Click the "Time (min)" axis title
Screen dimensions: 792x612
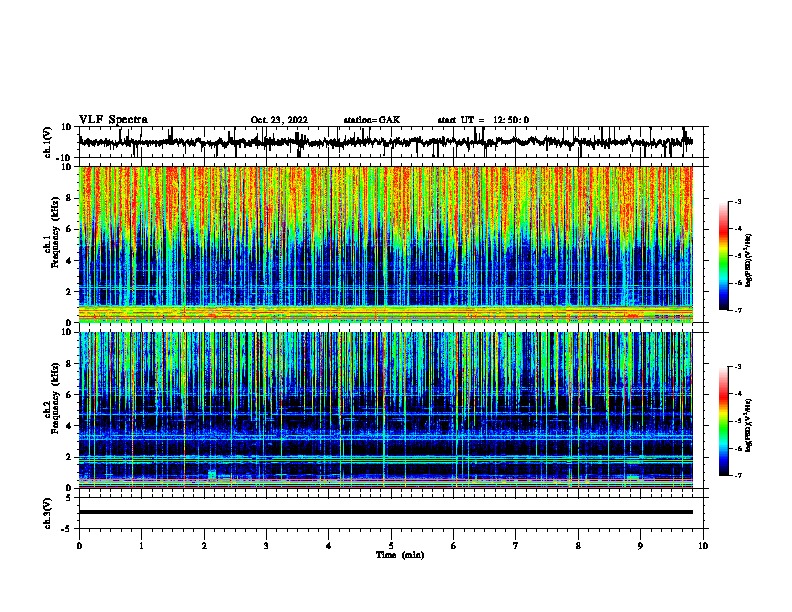click(x=400, y=555)
